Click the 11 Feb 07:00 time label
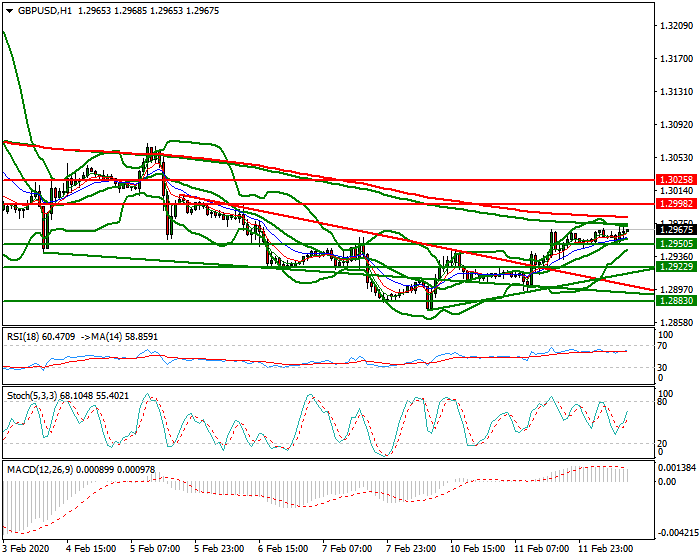The image size is (700, 560). pyautogui.click(x=541, y=548)
